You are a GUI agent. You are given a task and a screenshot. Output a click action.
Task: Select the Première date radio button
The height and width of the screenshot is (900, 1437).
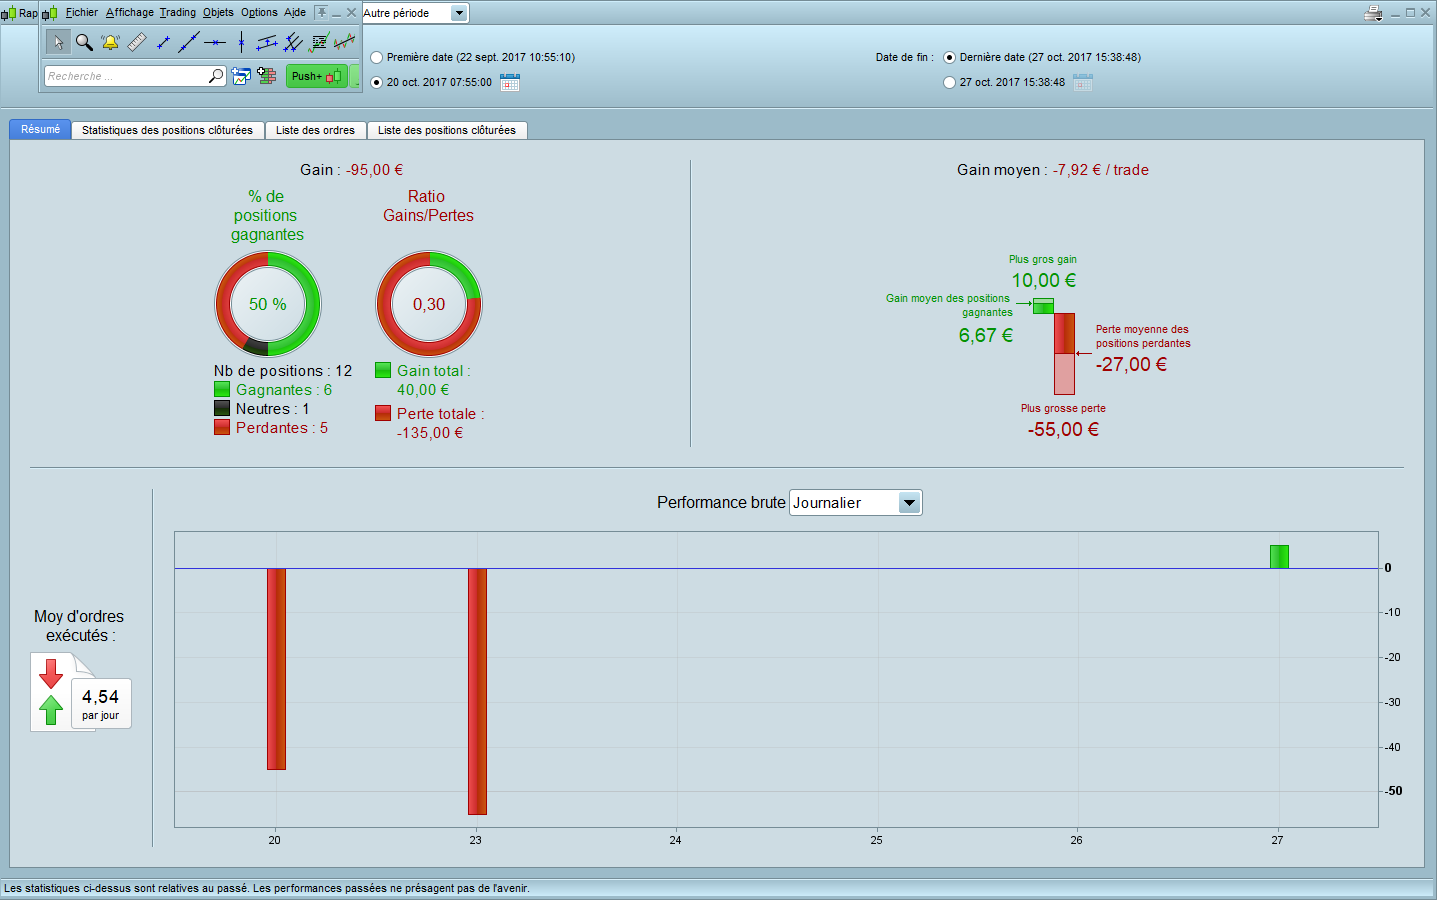(x=377, y=58)
